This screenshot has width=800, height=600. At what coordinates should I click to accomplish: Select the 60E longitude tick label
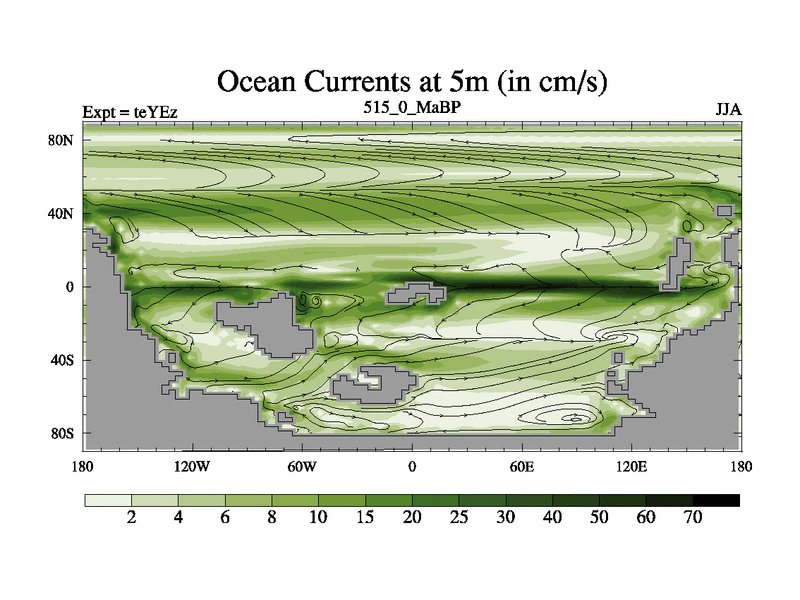pyautogui.click(x=522, y=467)
